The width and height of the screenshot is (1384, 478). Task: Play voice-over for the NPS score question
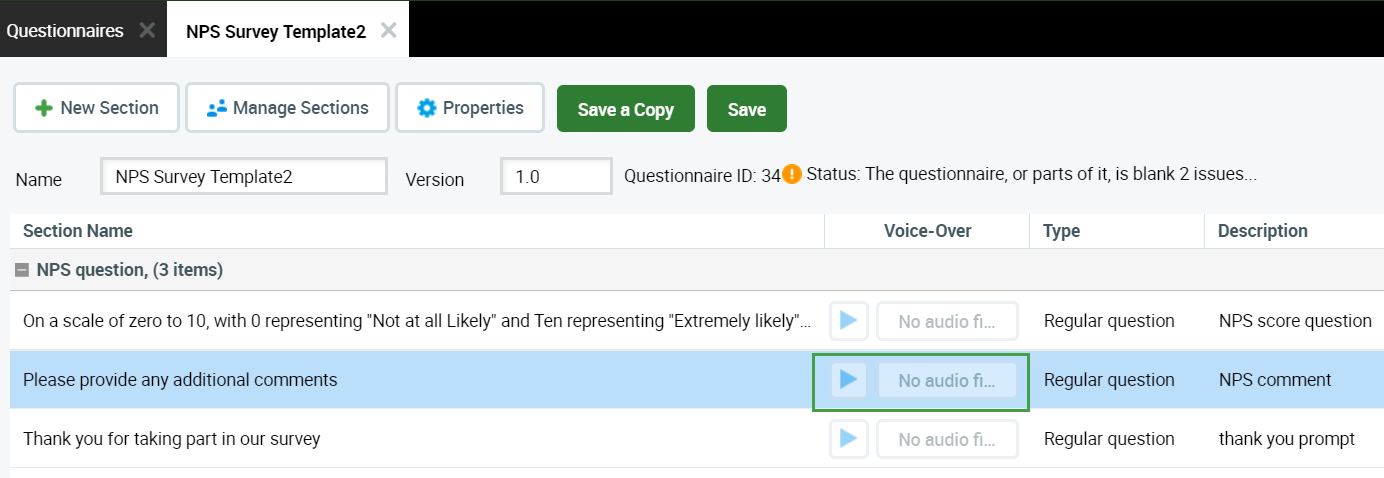[848, 321]
